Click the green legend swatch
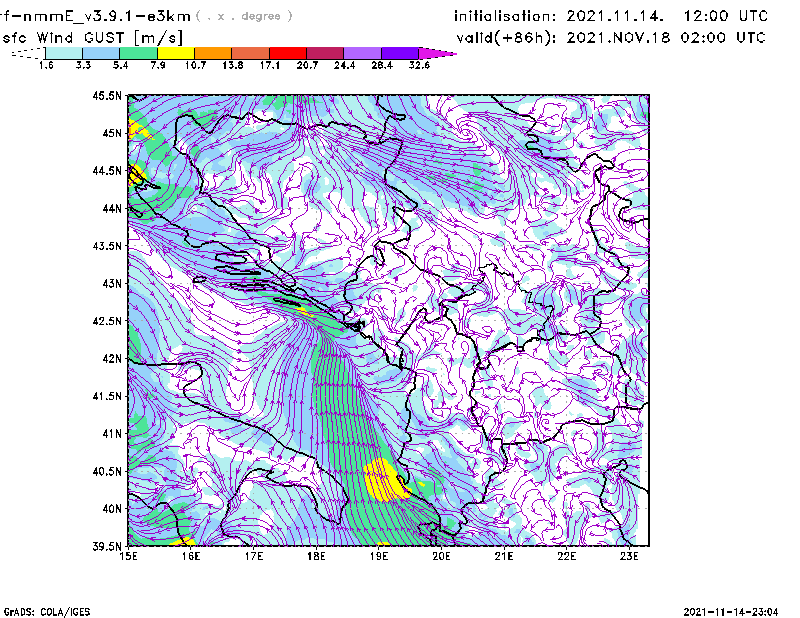The height and width of the screenshot is (618, 800). (x=138, y=53)
